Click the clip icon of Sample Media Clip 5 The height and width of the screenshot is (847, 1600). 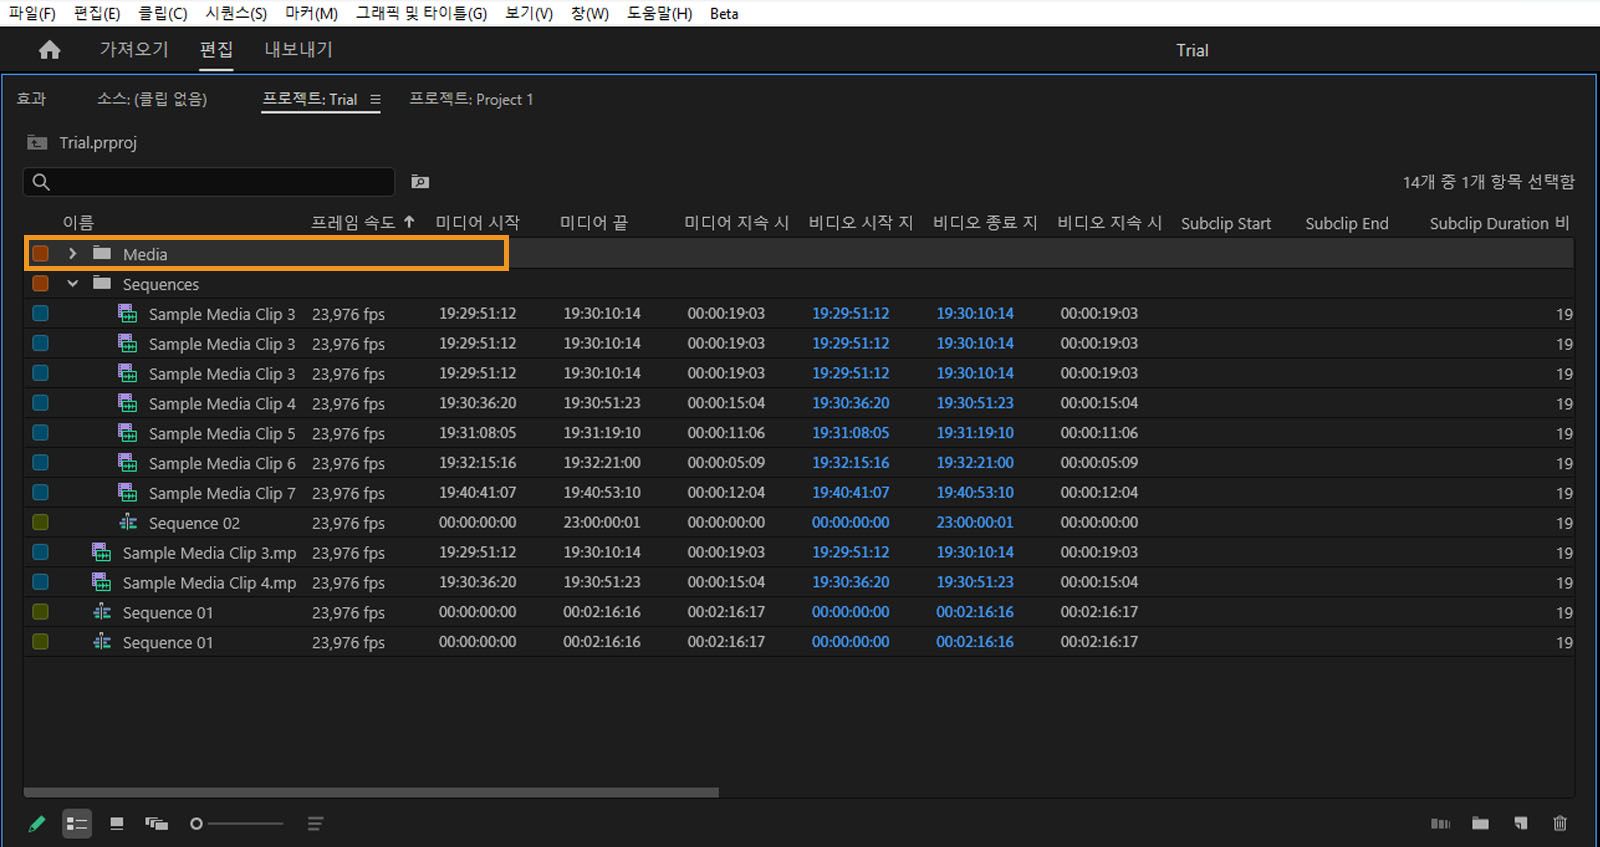[x=127, y=433]
